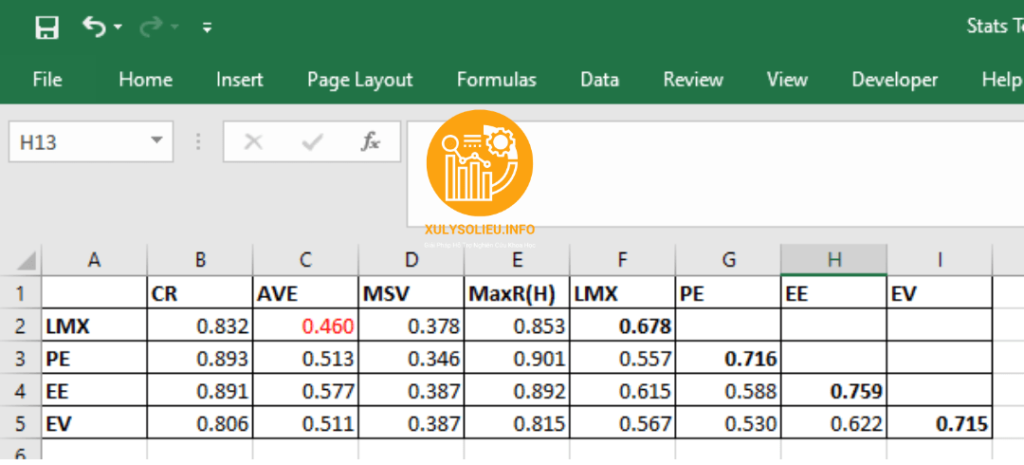Click the MSV header cell

point(411,293)
